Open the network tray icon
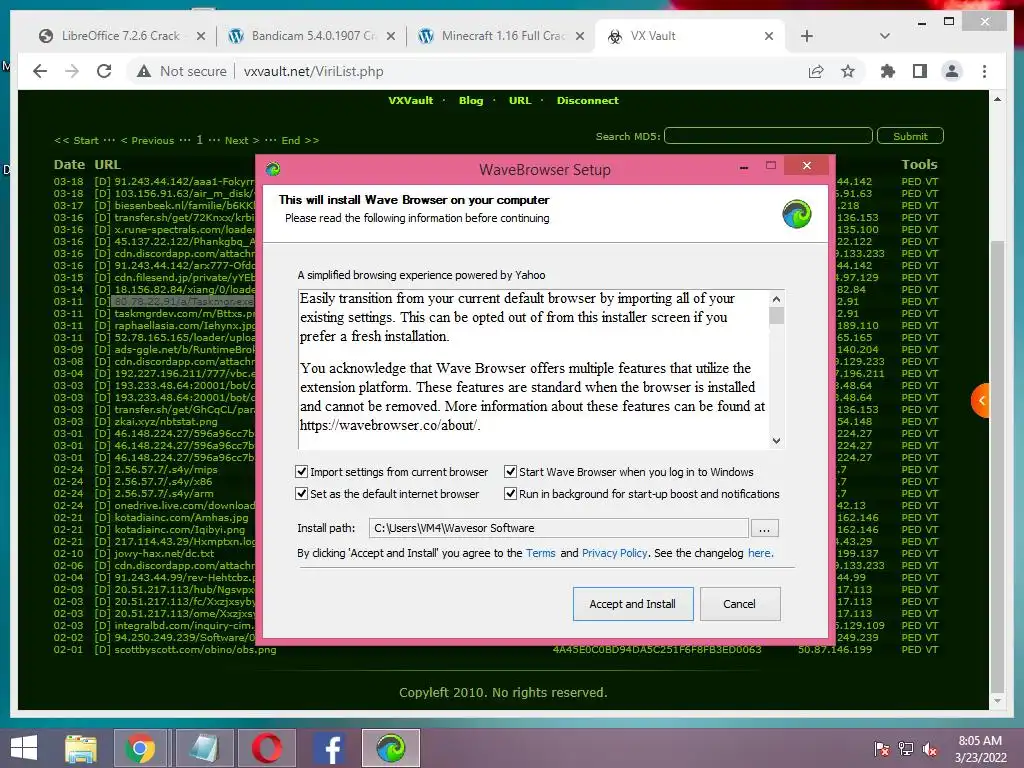Image resolution: width=1024 pixels, height=768 pixels. click(906, 748)
